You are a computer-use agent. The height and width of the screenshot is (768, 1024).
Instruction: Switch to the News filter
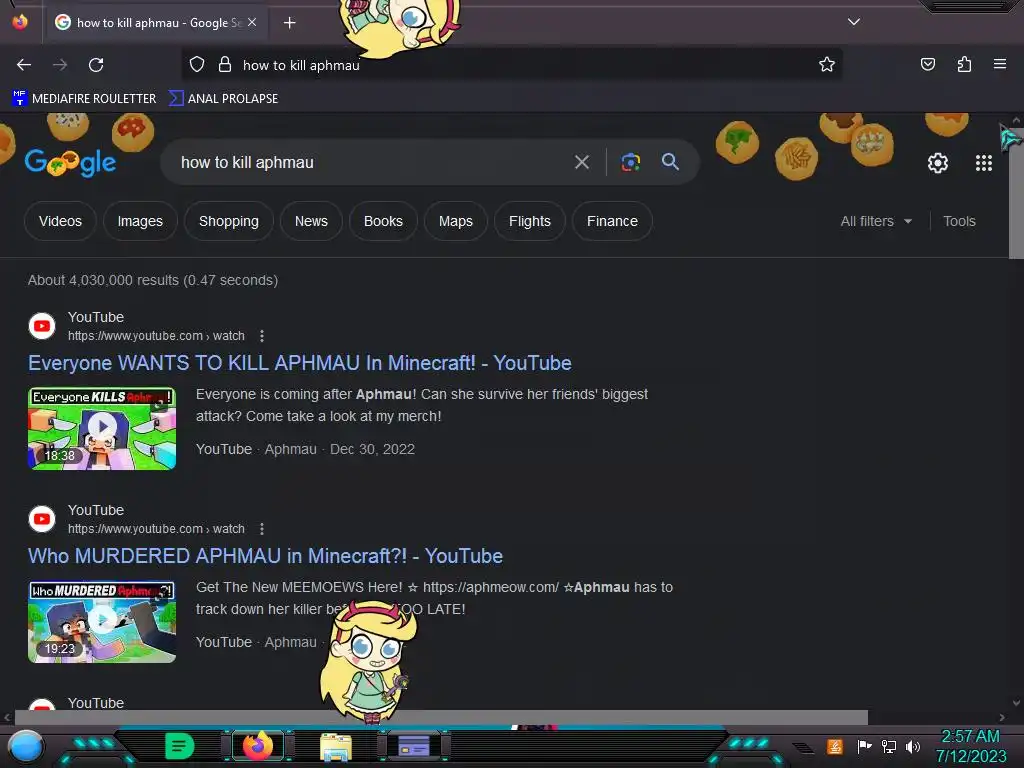(x=311, y=221)
